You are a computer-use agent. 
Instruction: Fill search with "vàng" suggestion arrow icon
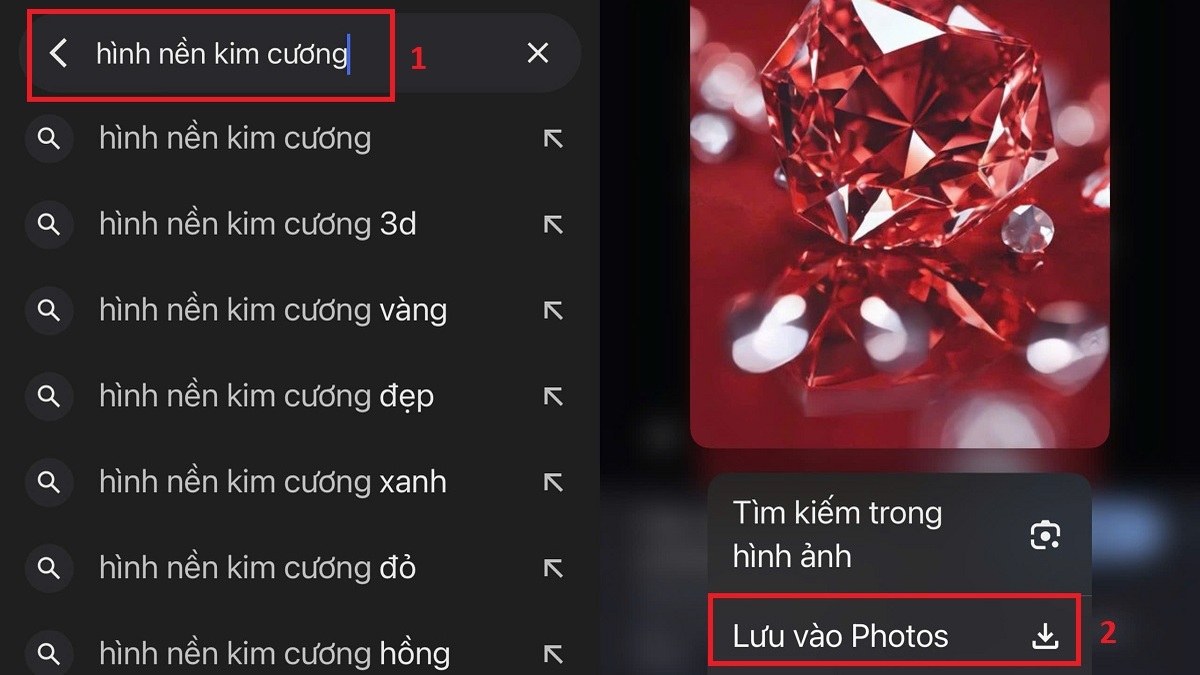click(x=553, y=310)
